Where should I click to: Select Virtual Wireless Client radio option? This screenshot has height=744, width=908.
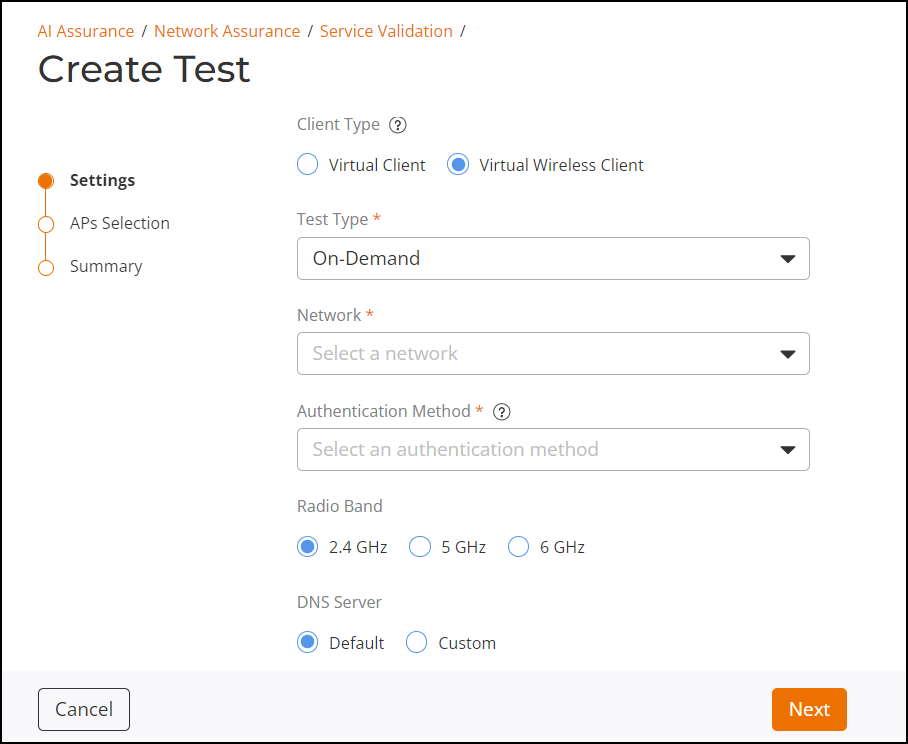pyautogui.click(x=458, y=165)
